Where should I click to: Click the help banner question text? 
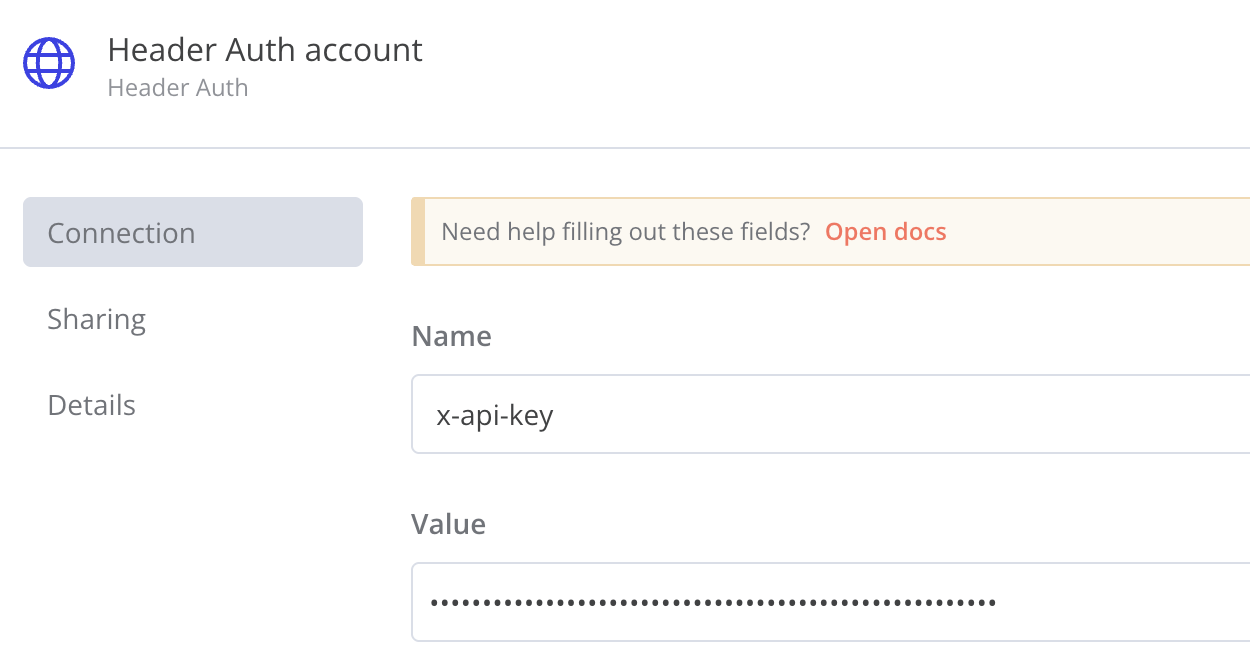click(625, 232)
